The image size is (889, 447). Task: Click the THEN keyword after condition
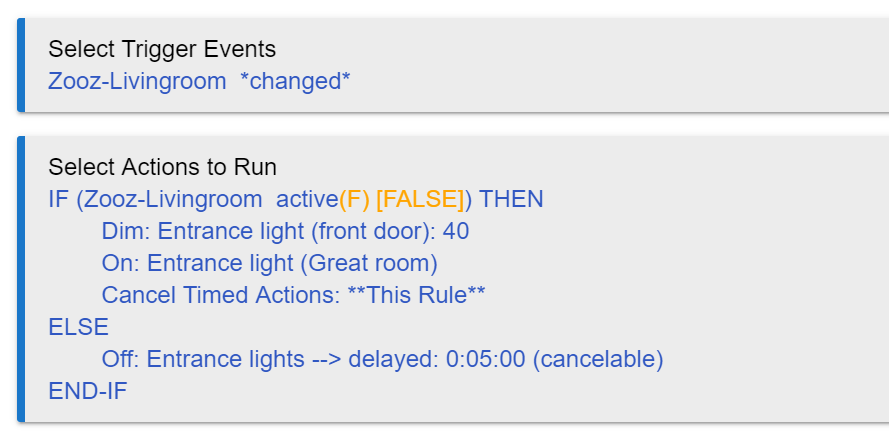tap(511, 199)
